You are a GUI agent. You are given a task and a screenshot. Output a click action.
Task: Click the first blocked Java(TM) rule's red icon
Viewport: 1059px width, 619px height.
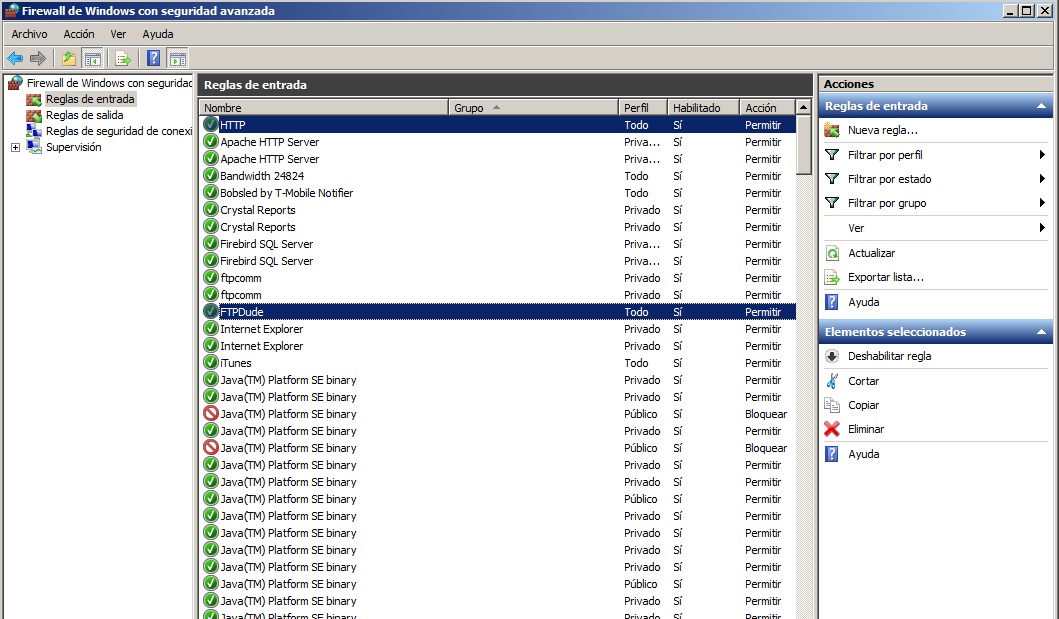(x=211, y=413)
